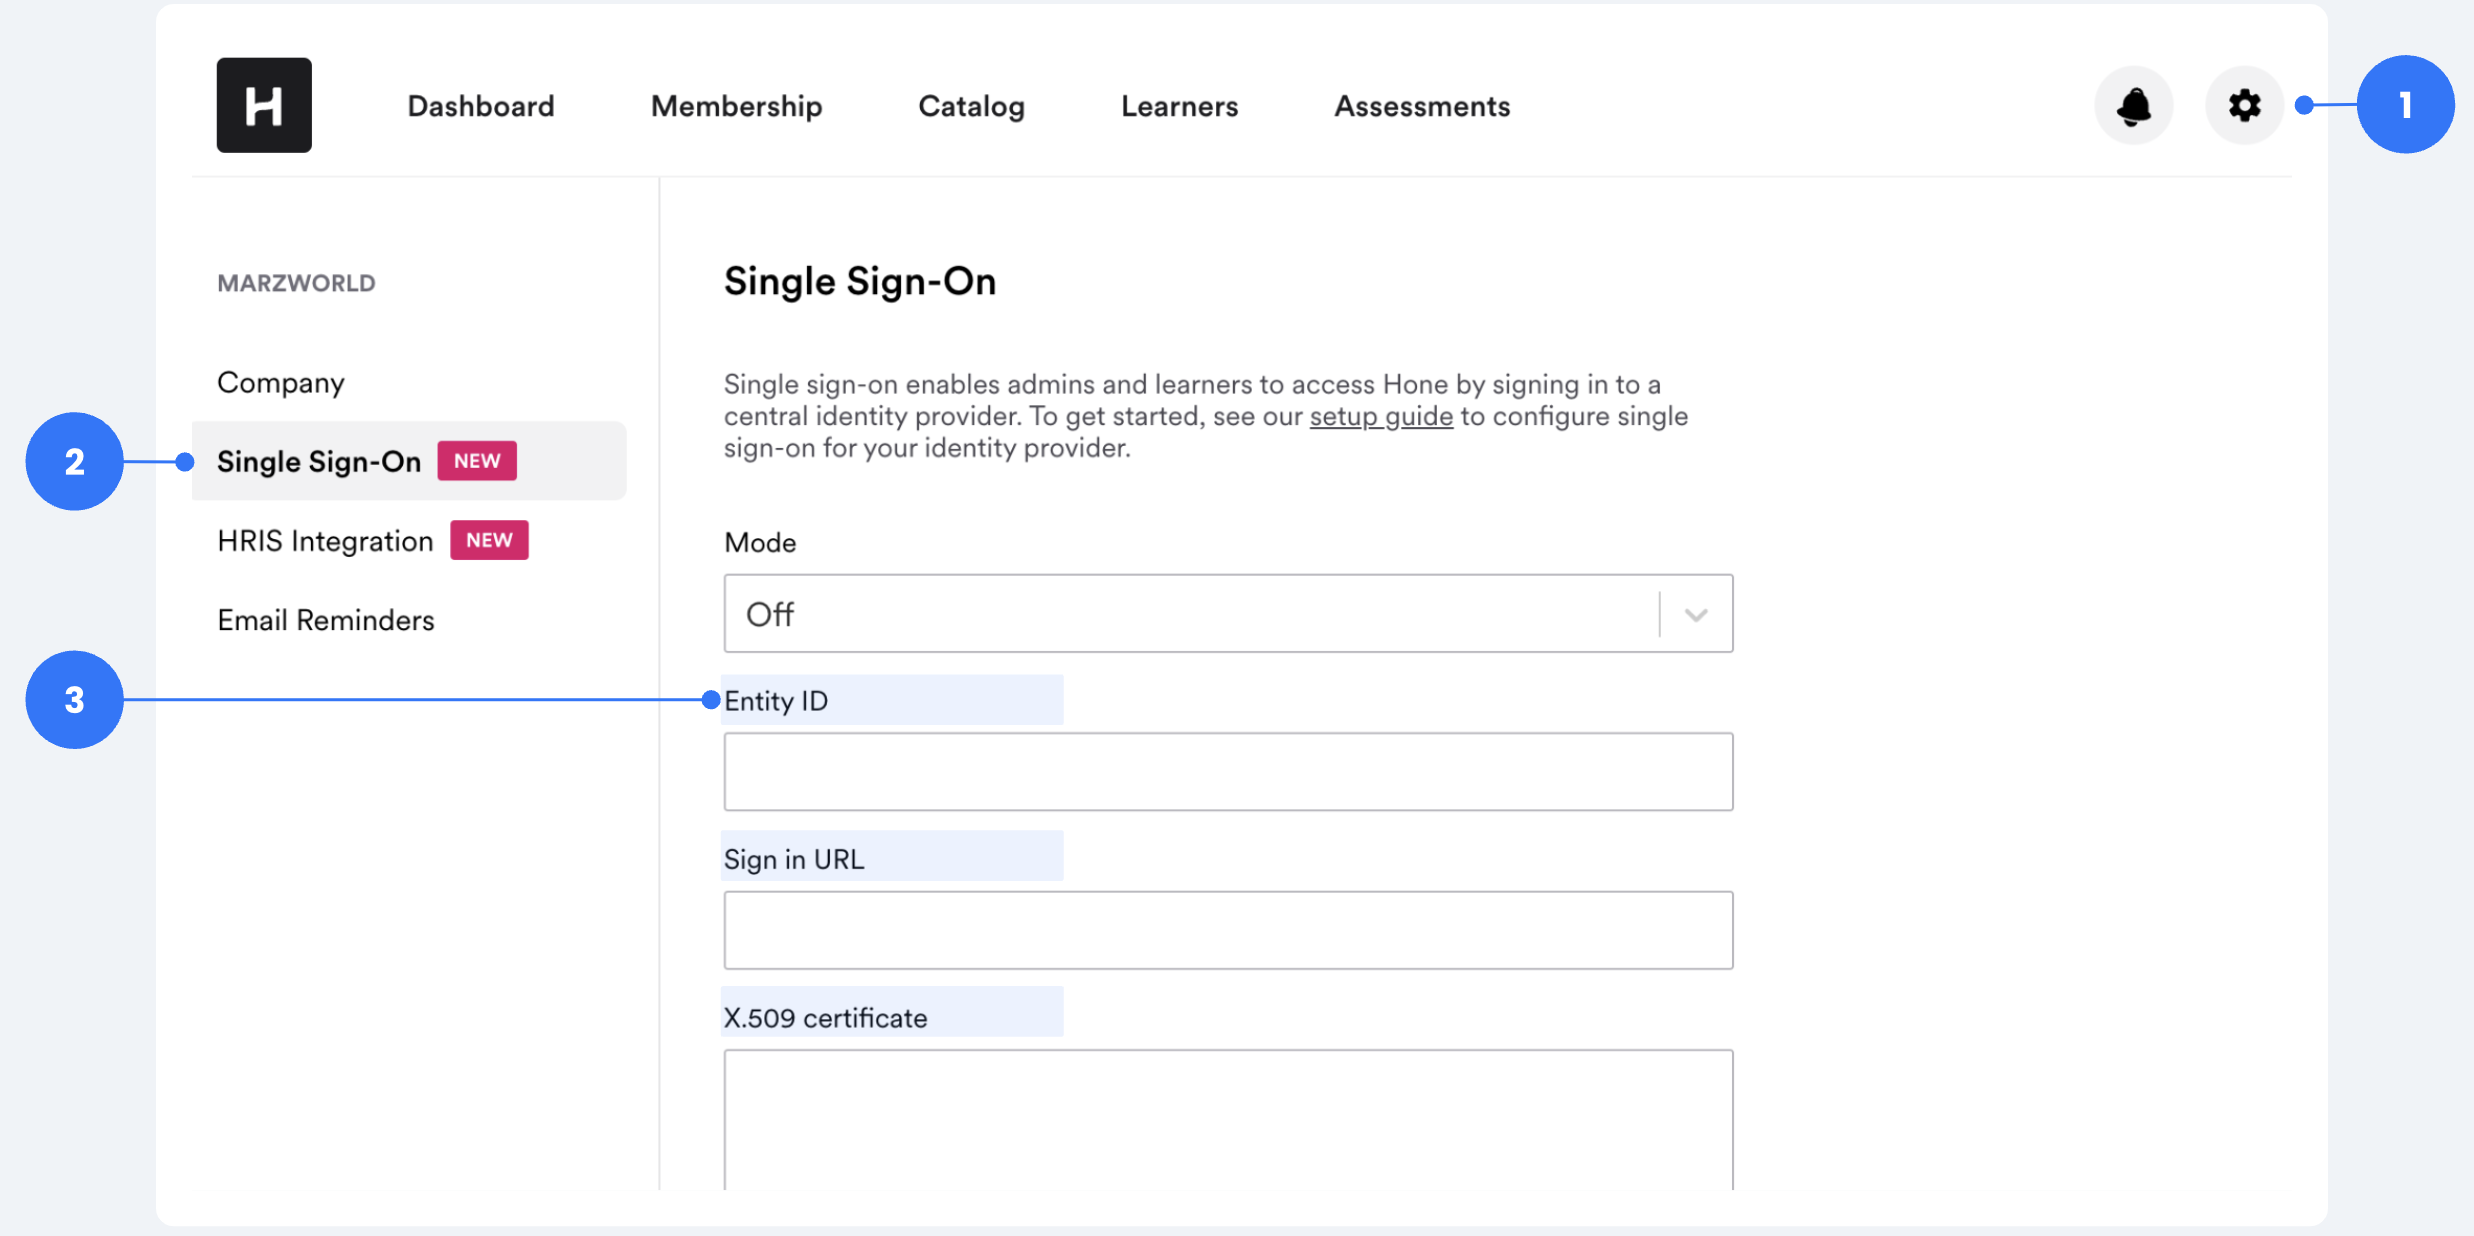Click annotation marker number 2
2474x1236 pixels.
pyautogui.click(x=74, y=461)
